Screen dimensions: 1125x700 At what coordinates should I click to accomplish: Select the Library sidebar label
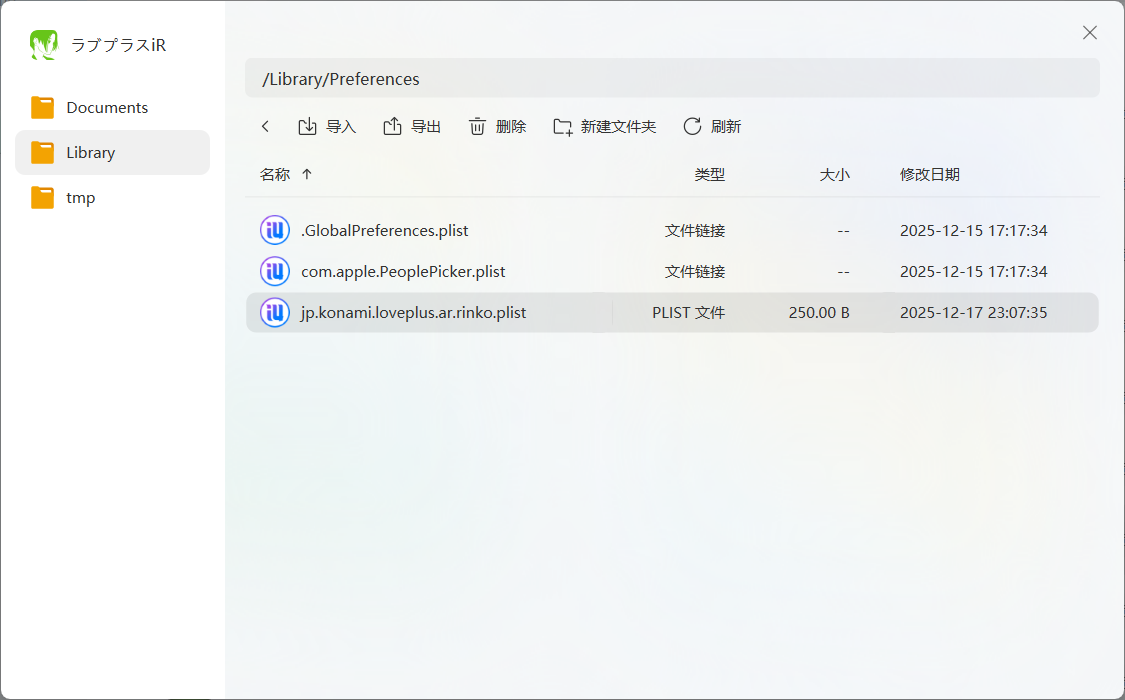(x=90, y=153)
